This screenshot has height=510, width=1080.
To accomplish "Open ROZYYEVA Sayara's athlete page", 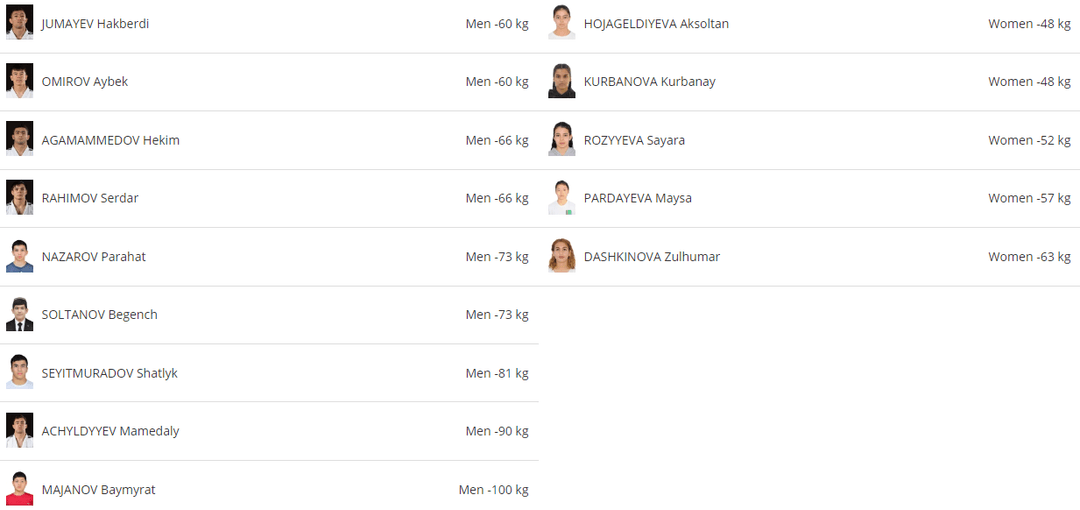I will tap(634, 140).
